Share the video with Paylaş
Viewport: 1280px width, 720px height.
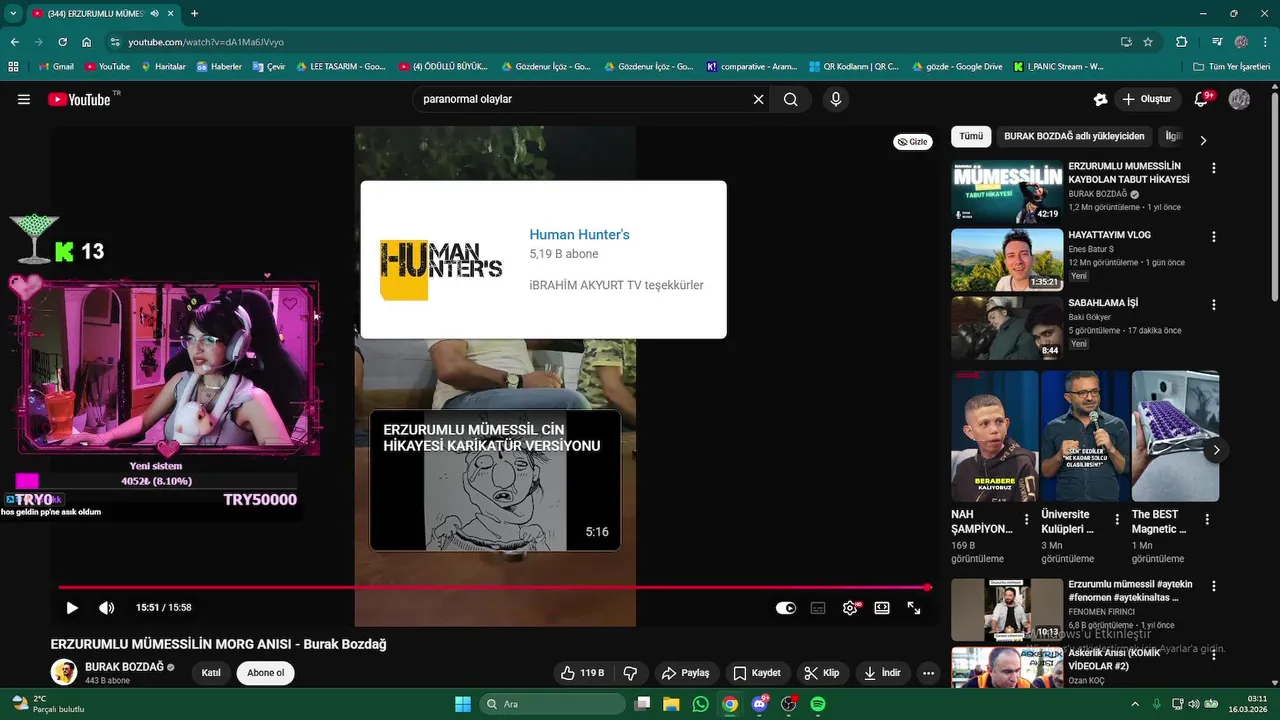point(687,673)
